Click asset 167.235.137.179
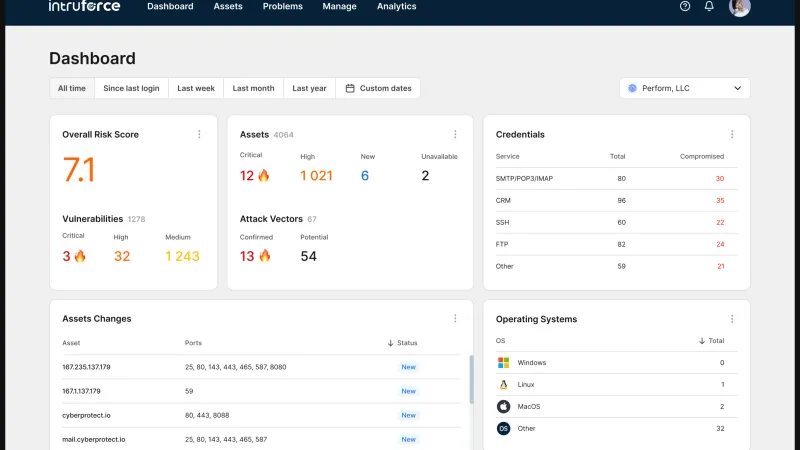This screenshot has width=800, height=450. tap(86, 367)
